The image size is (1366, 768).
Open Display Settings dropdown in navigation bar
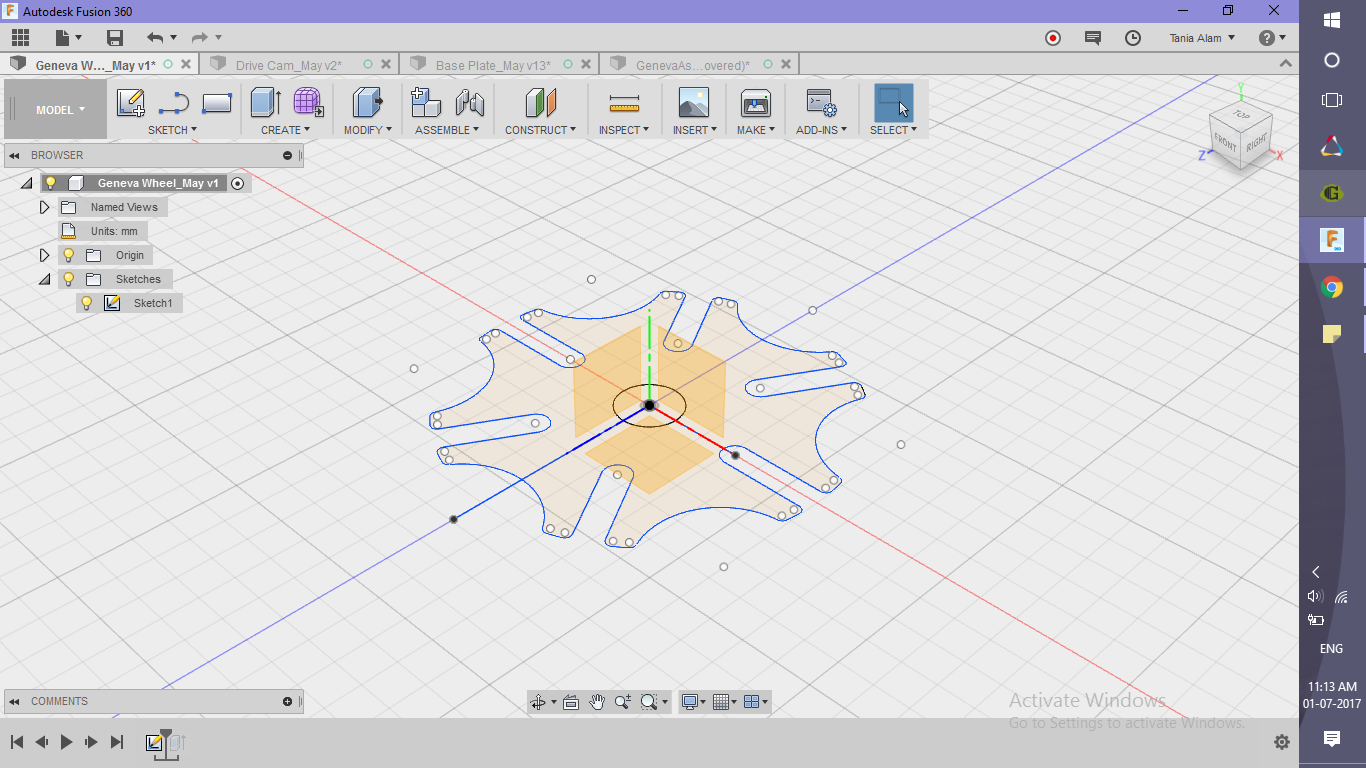(x=692, y=702)
